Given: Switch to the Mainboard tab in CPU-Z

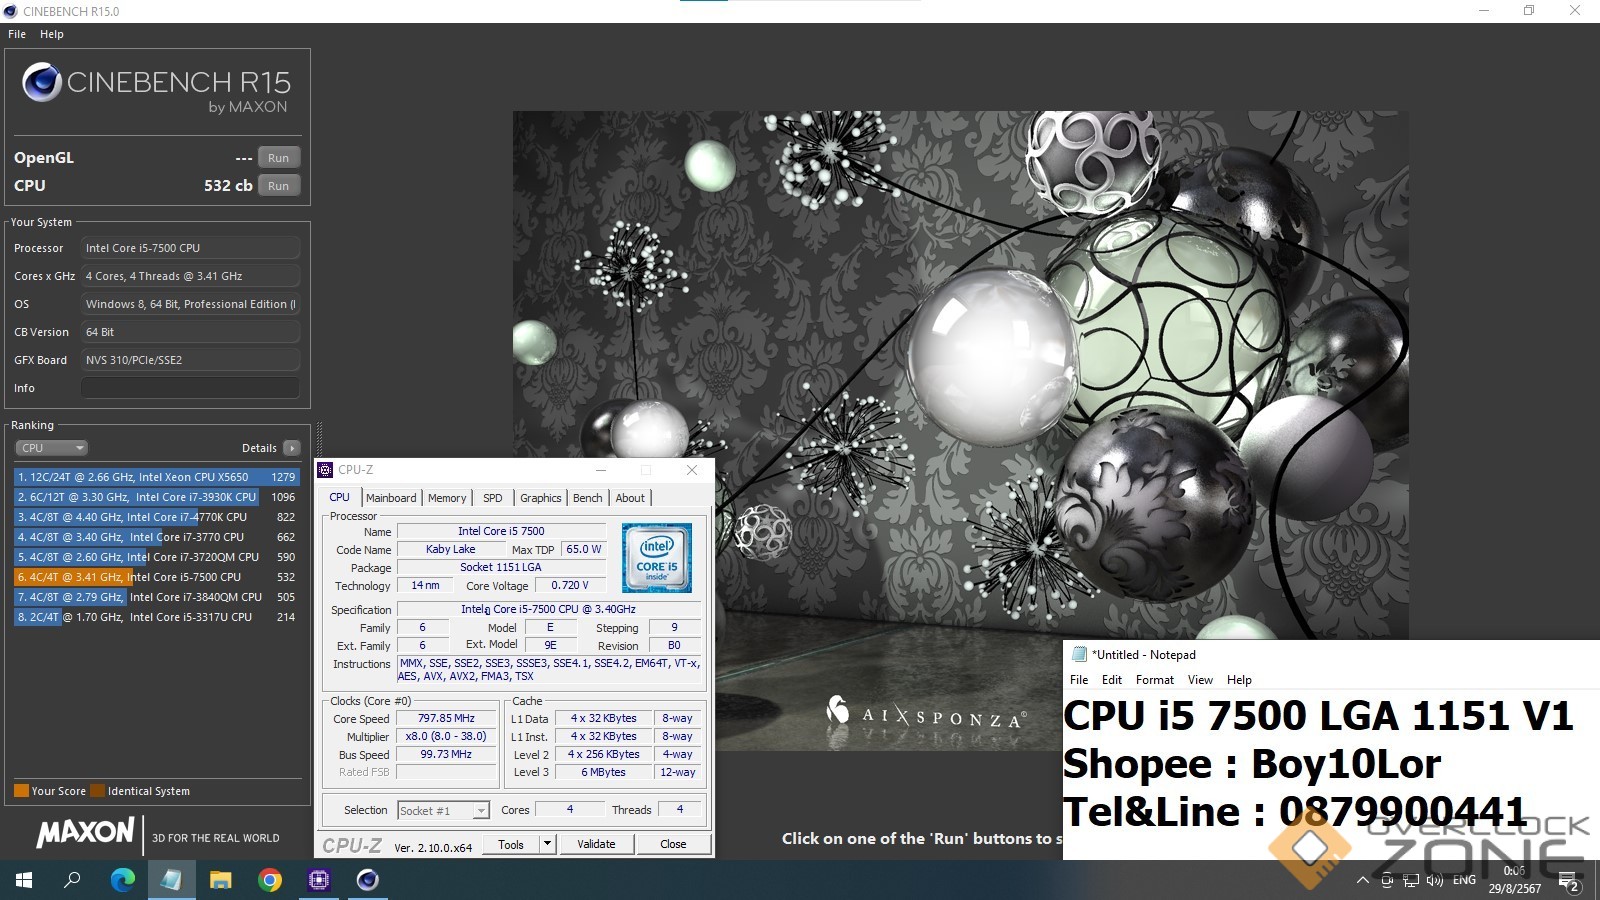Looking at the screenshot, I should (x=391, y=498).
